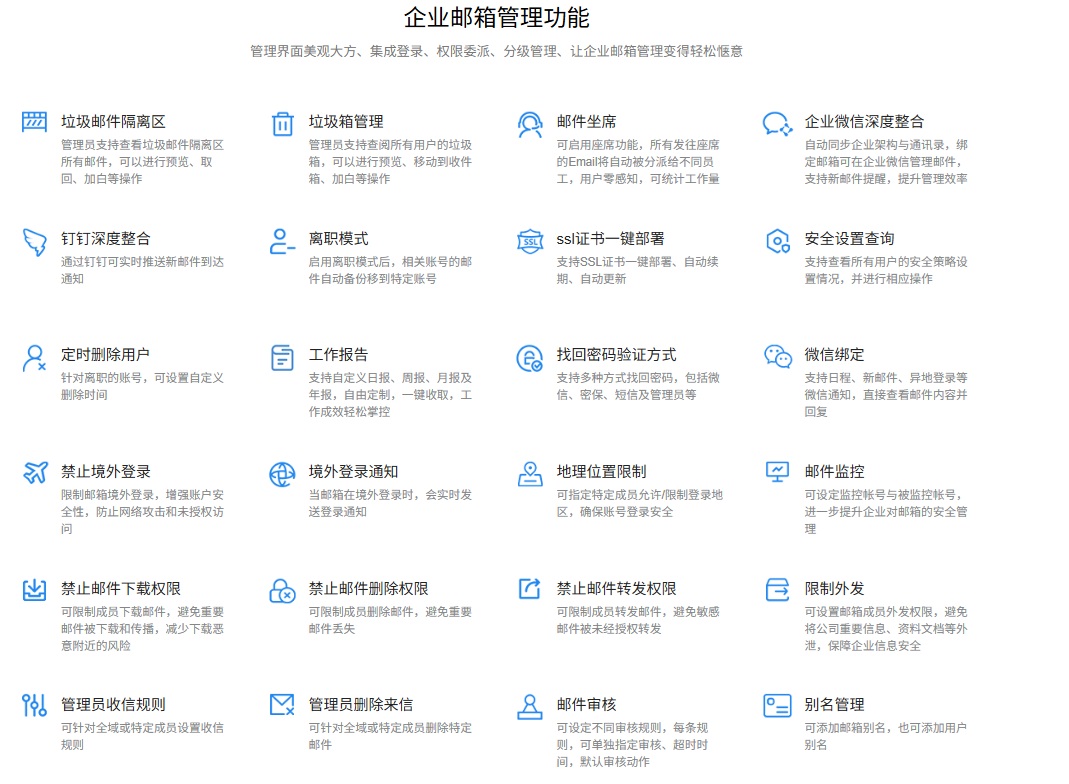Click the 垃圾邮件隔离区 quarantine icon

point(34,122)
